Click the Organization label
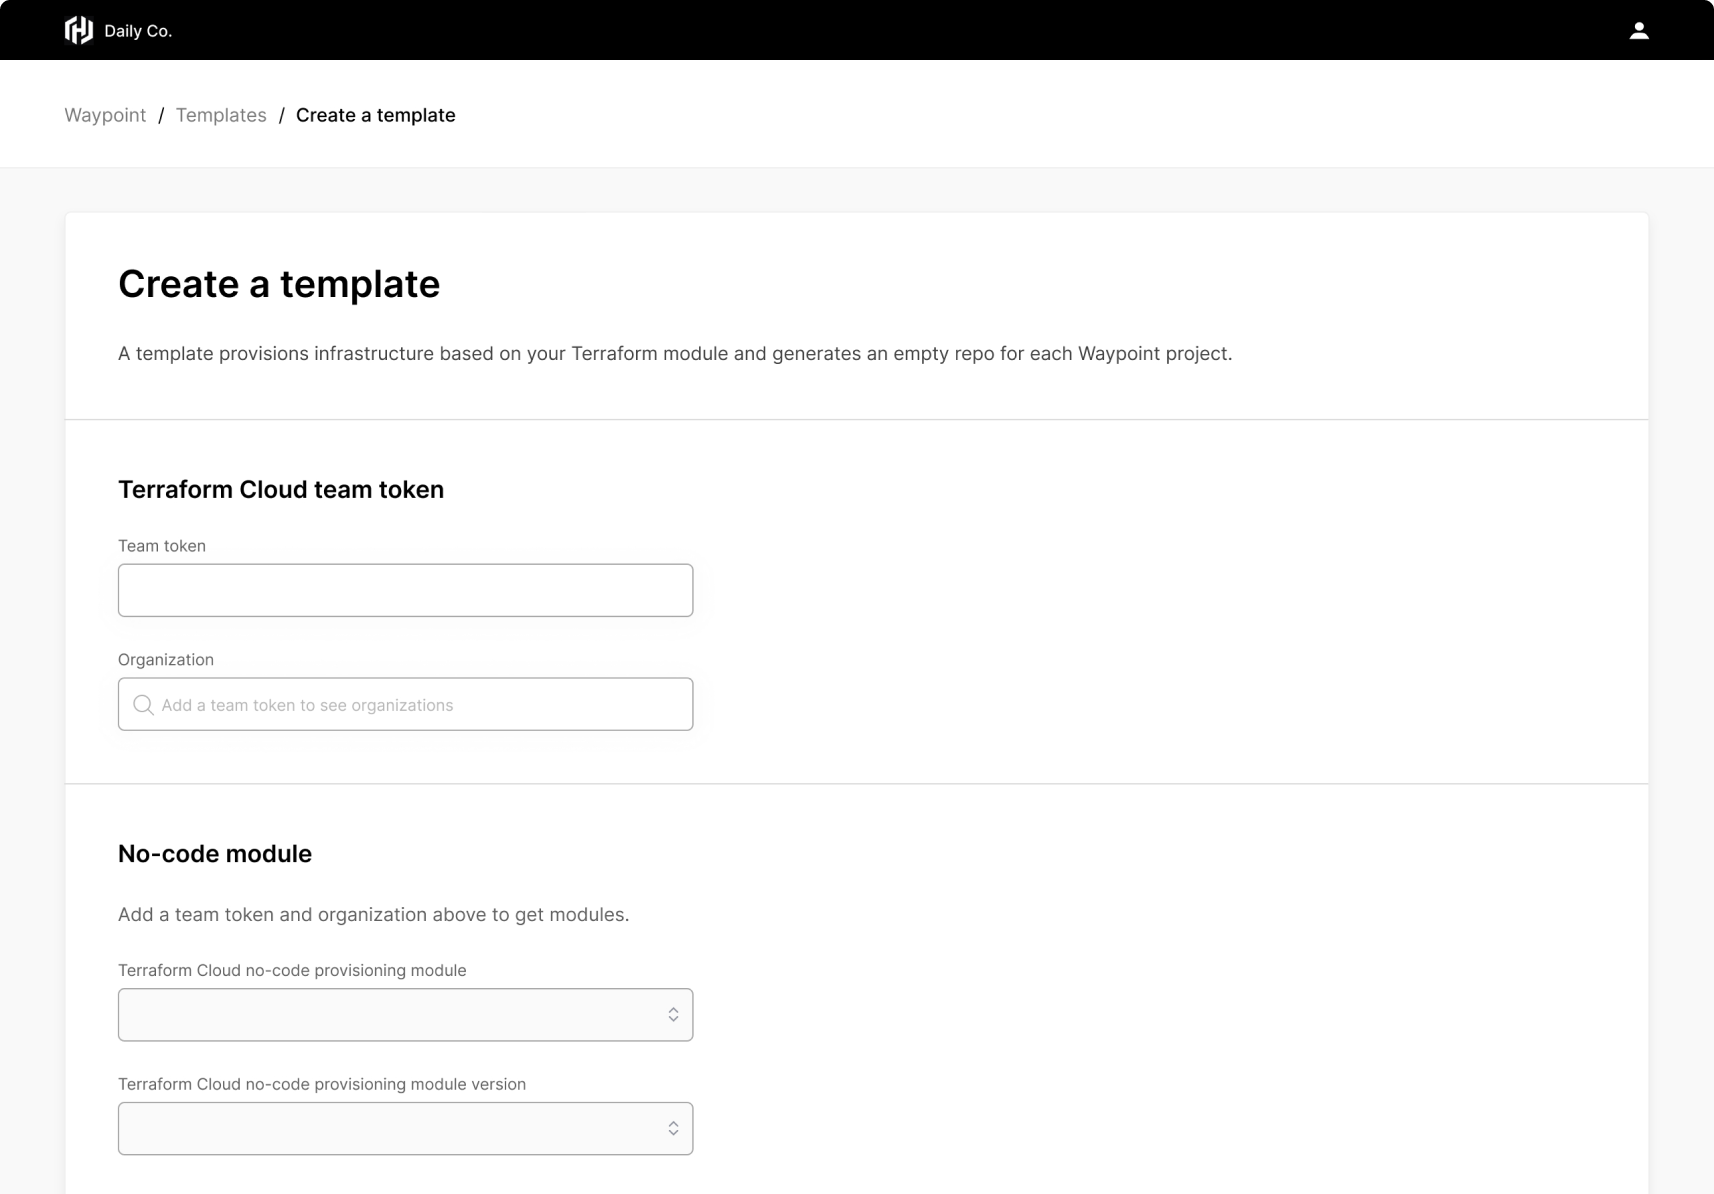Viewport: 1714px width, 1194px height. 166,660
